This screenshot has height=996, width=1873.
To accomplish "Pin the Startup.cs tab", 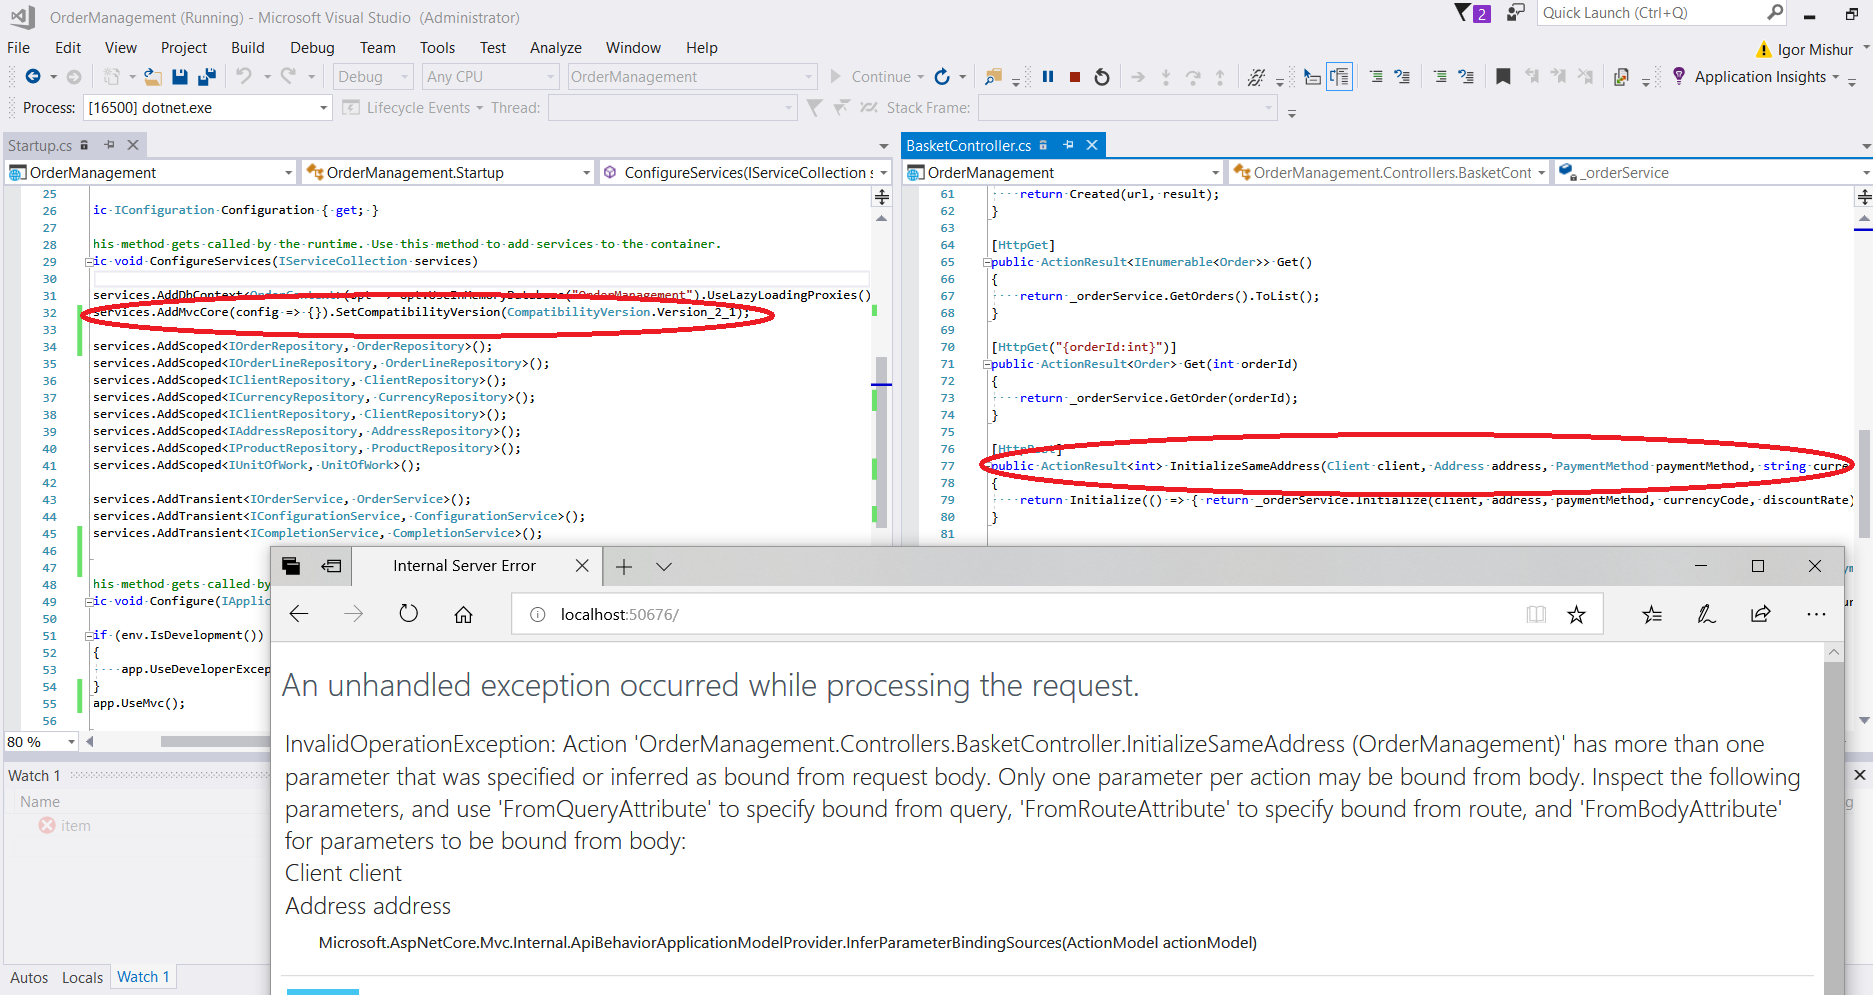I will pos(109,146).
